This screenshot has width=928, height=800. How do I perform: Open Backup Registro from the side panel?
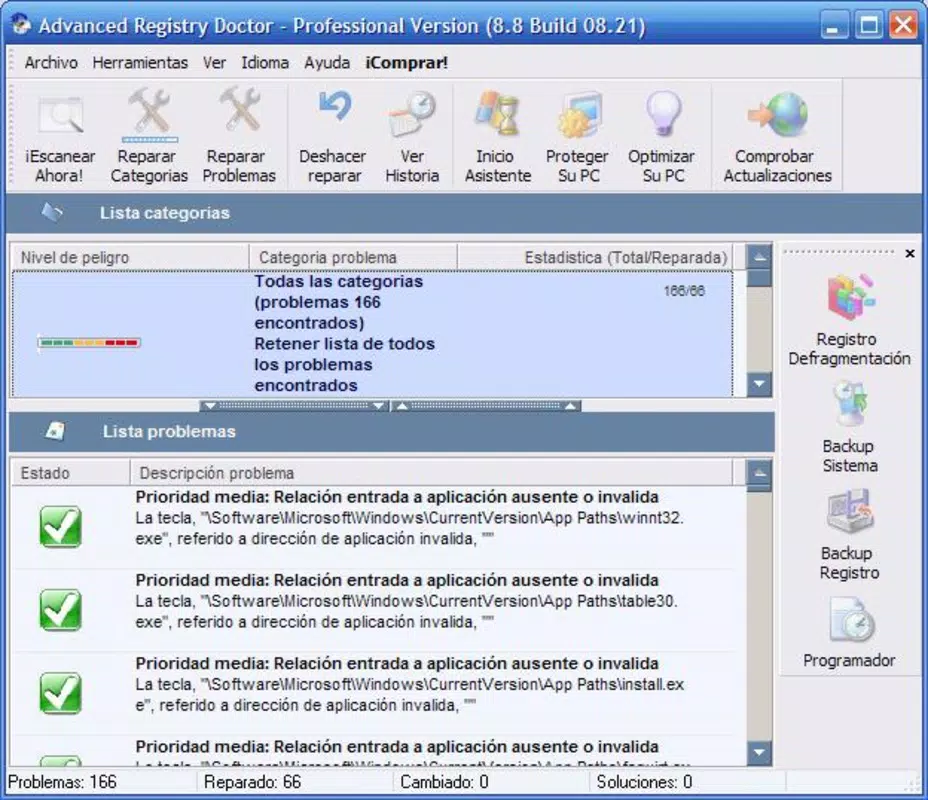click(x=849, y=535)
